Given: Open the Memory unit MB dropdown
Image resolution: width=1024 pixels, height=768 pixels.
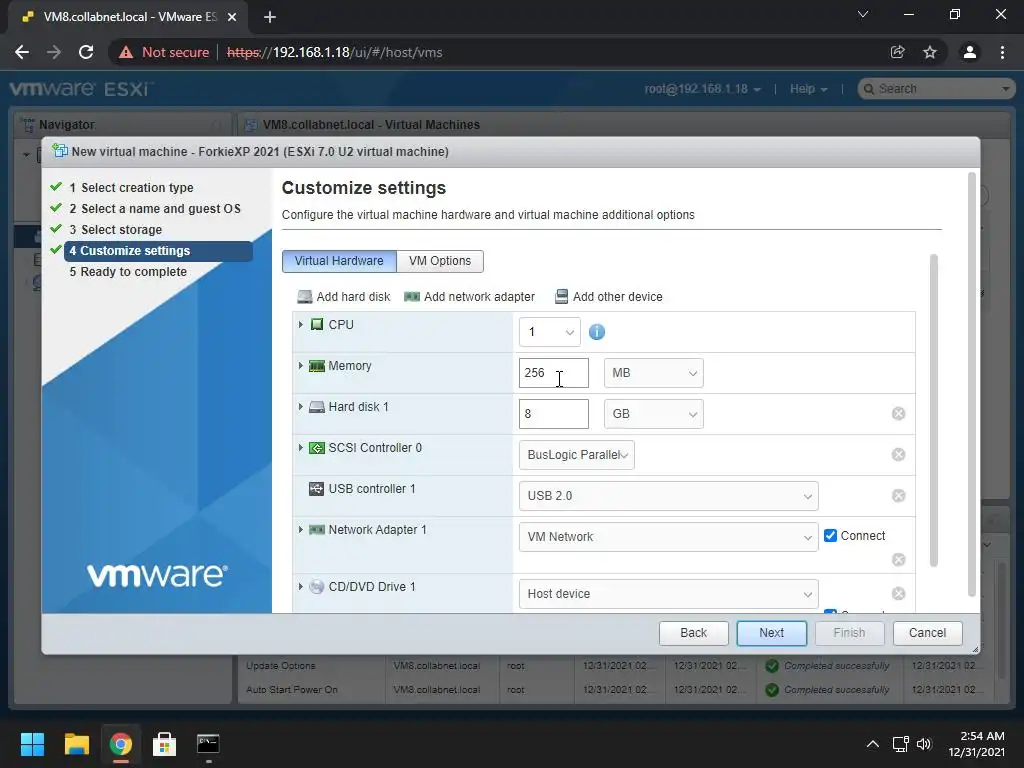Looking at the screenshot, I should pos(654,373).
